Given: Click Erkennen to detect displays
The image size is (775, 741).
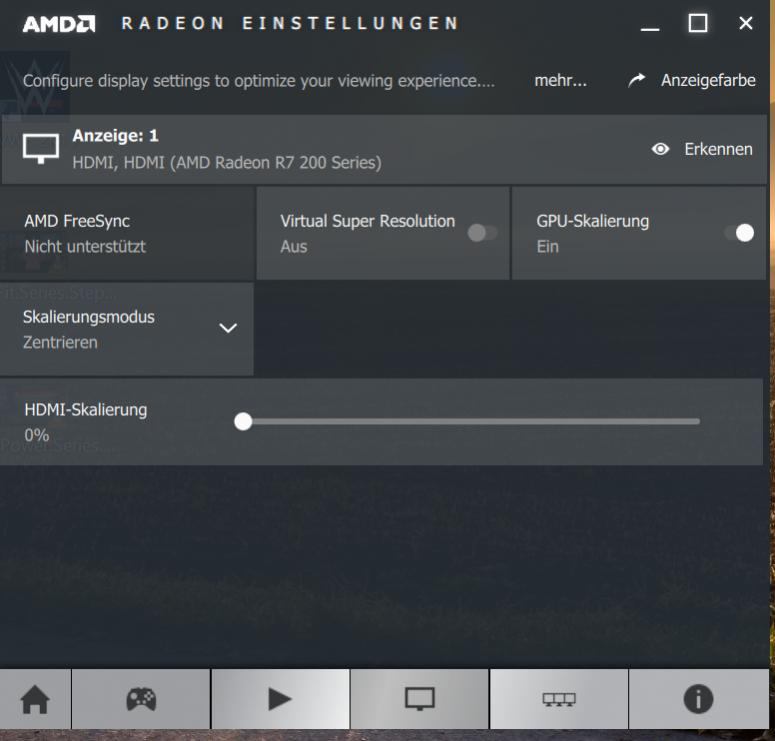Looking at the screenshot, I should point(718,149).
